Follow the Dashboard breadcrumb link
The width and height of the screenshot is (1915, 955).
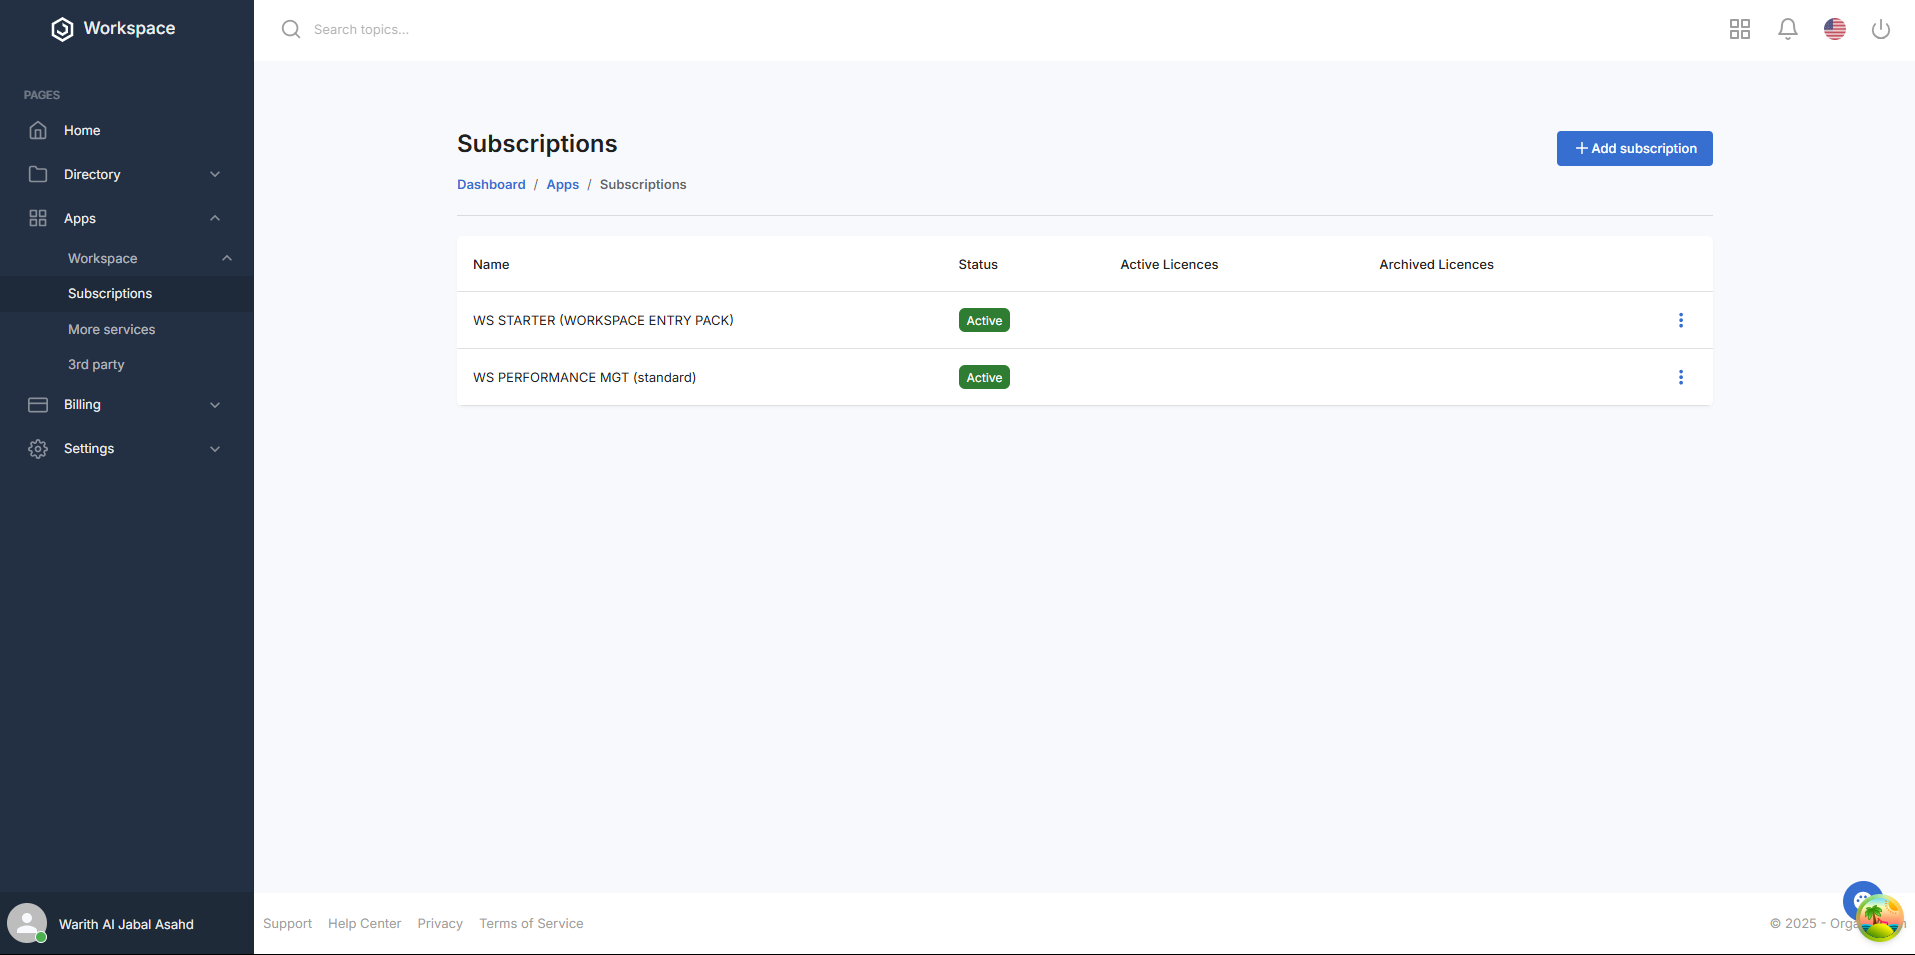491,185
